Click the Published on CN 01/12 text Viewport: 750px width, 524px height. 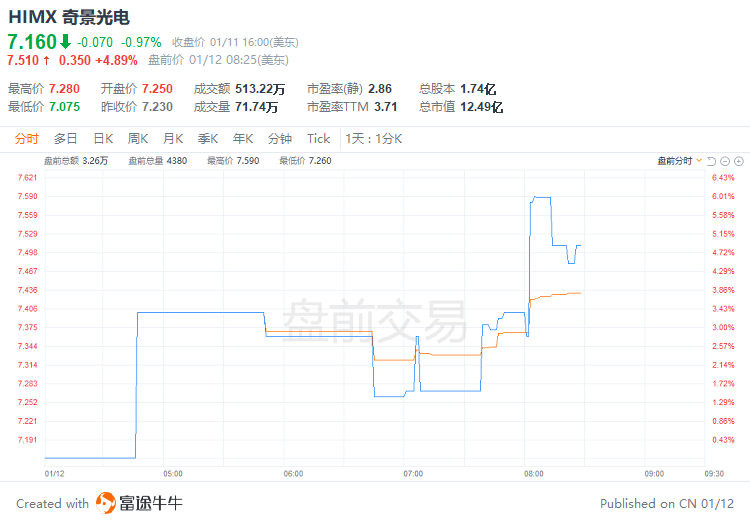pos(667,503)
